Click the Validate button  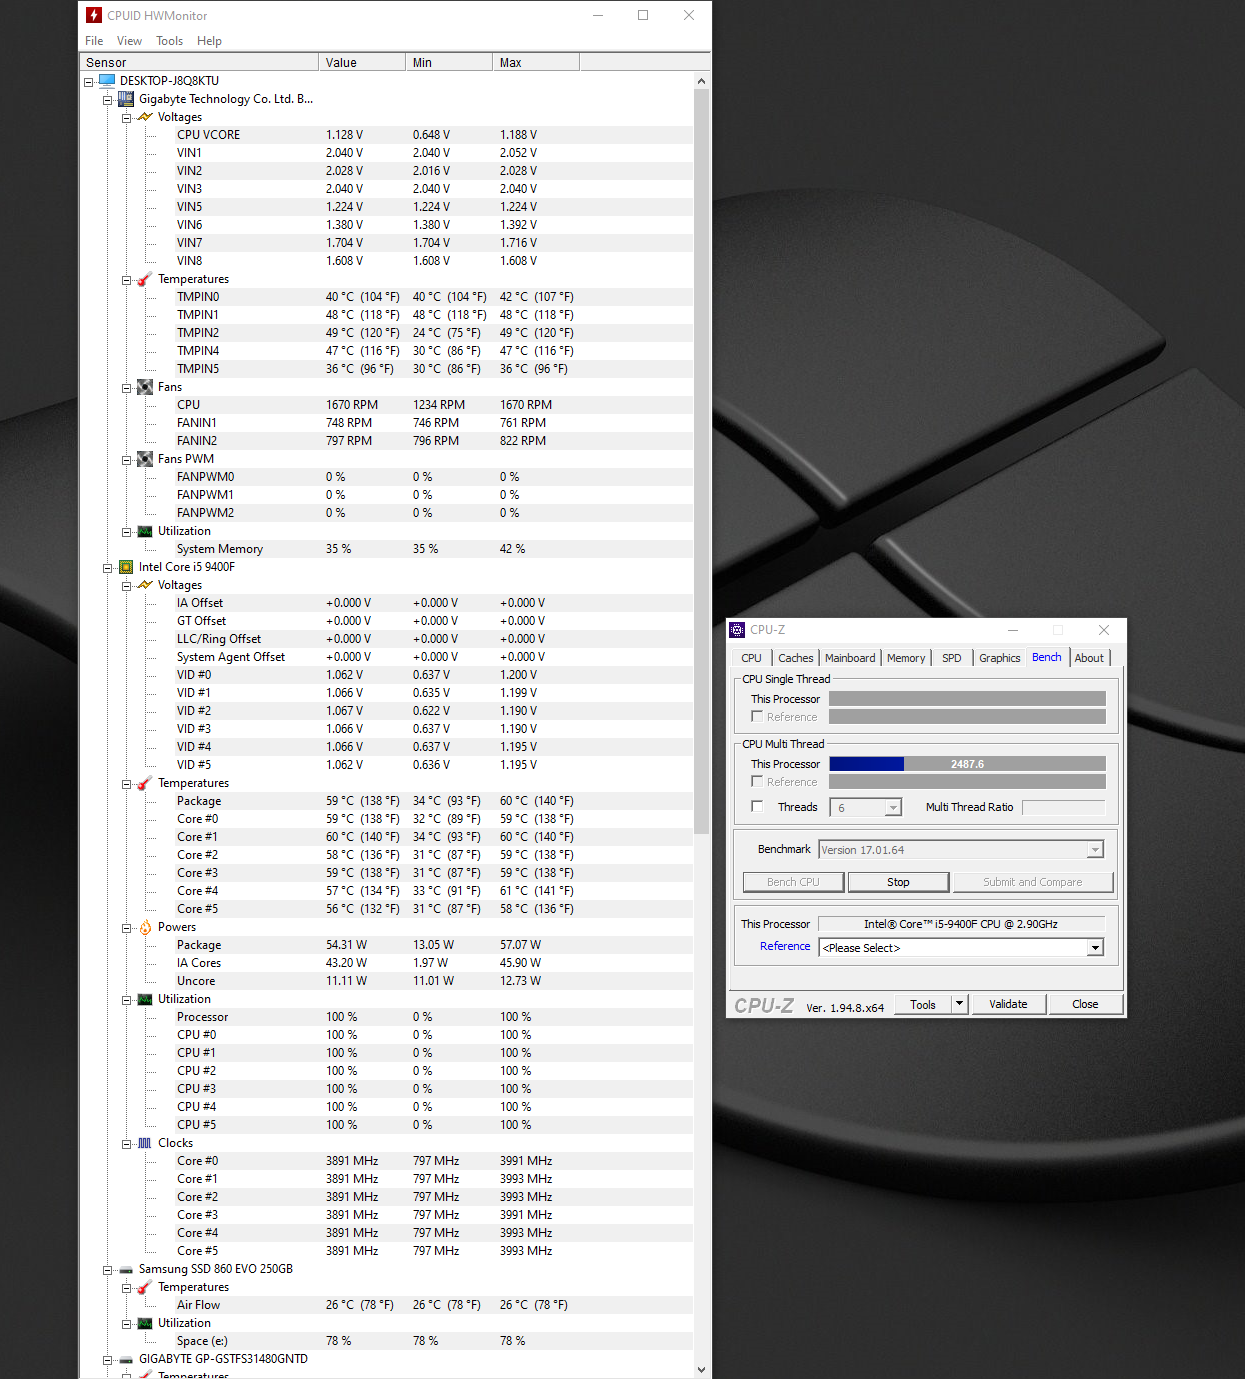coord(1008,1004)
